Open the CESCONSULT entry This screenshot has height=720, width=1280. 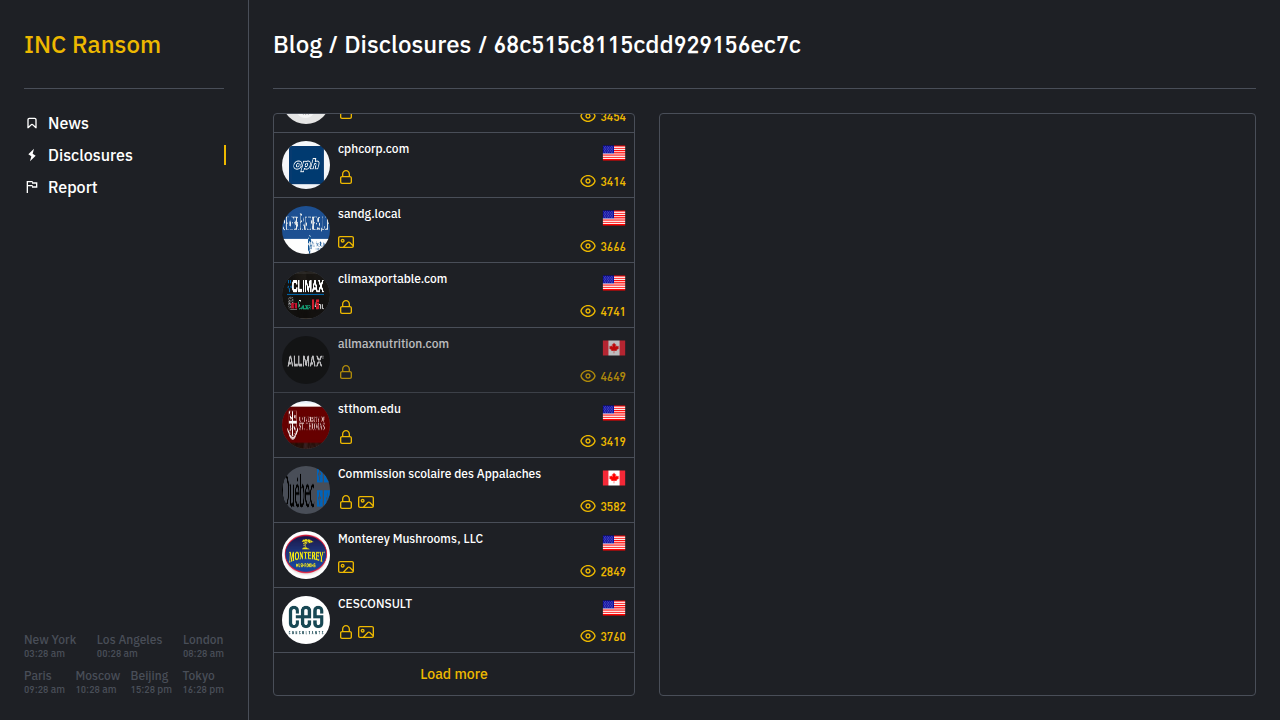coord(454,620)
